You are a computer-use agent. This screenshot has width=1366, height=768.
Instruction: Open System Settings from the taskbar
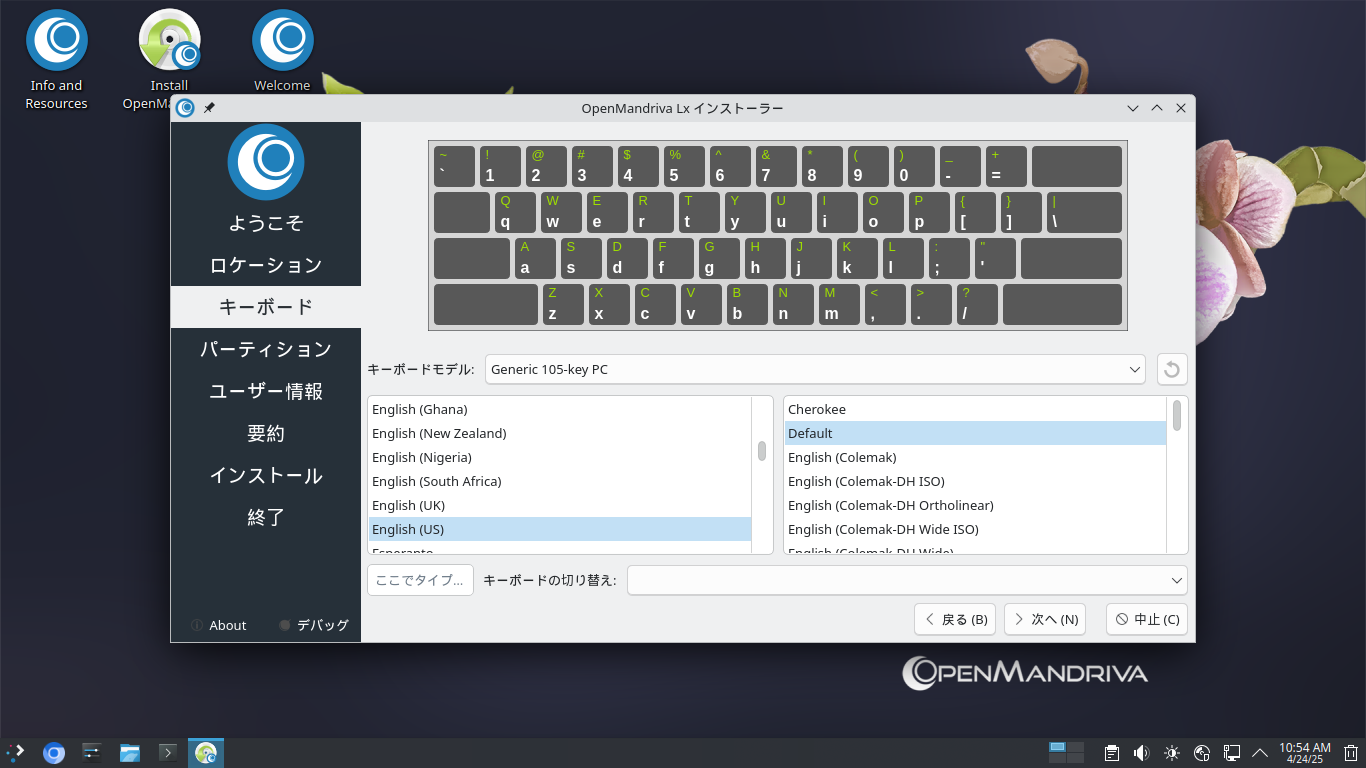pos(92,753)
